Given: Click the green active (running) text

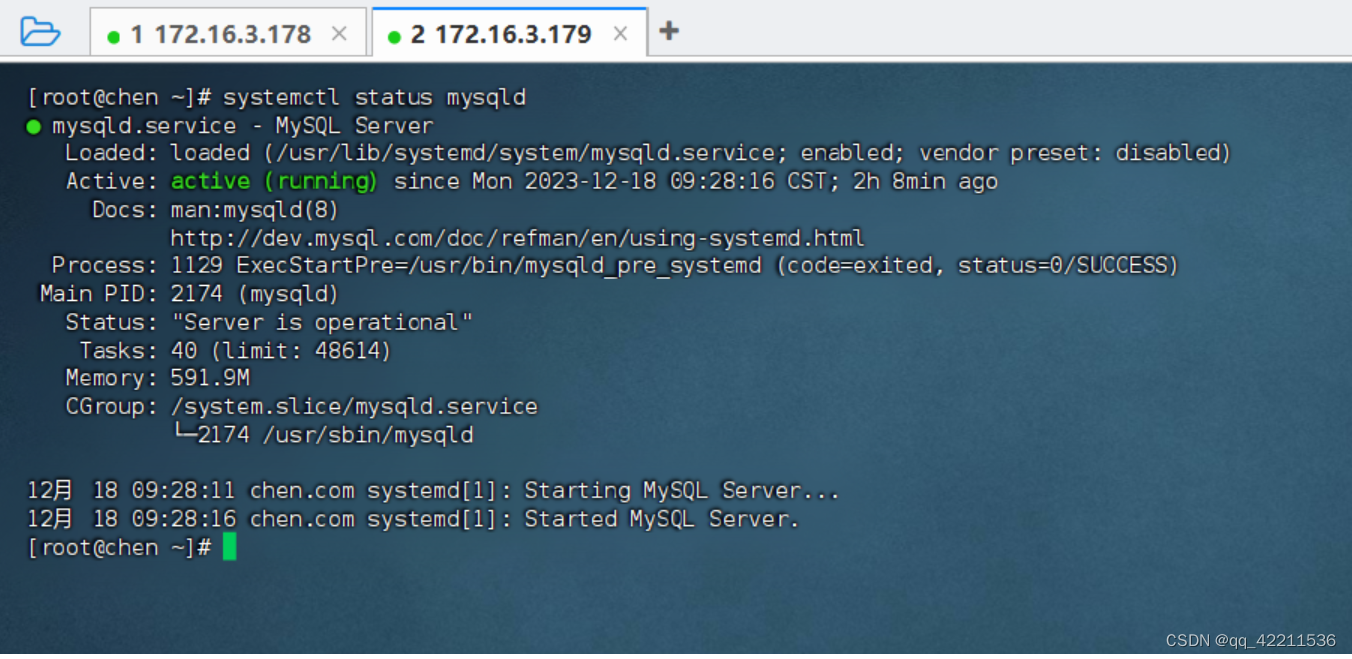Looking at the screenshot, I should coord(274,181).
